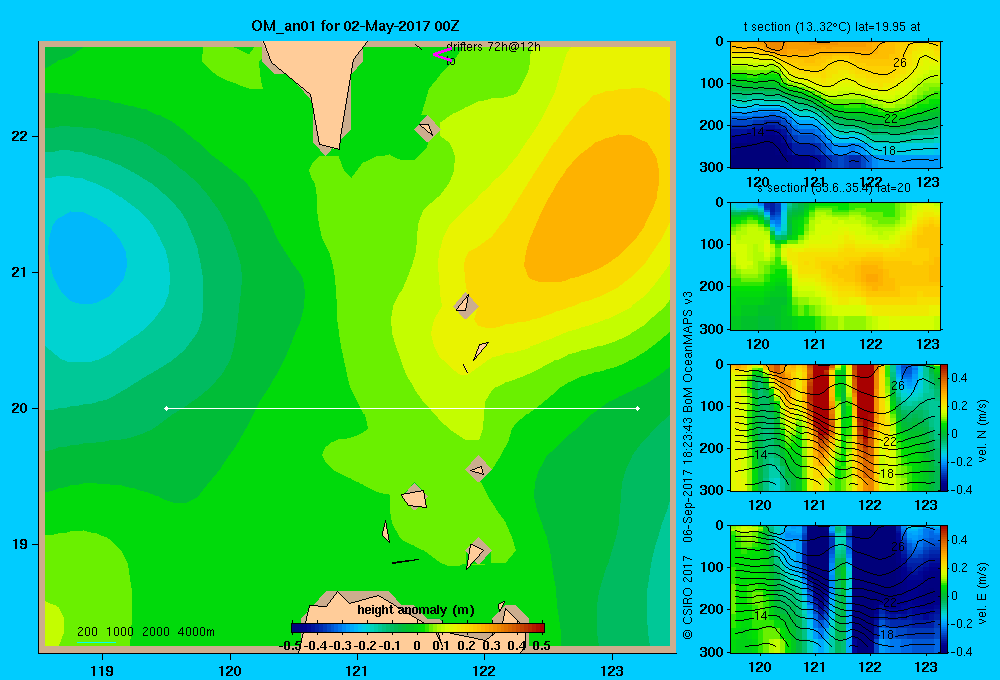Click the 4000m depth contour legend entry

coord(196,632)
